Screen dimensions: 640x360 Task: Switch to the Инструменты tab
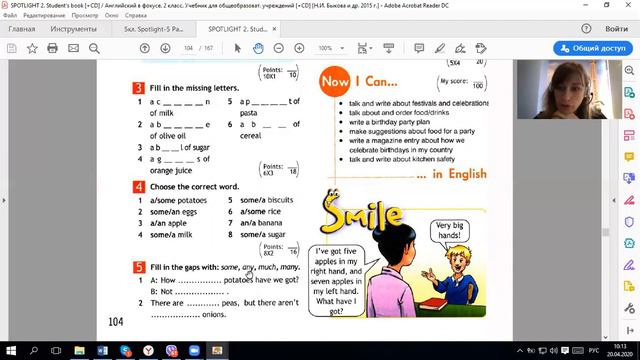tap(73, 29)
